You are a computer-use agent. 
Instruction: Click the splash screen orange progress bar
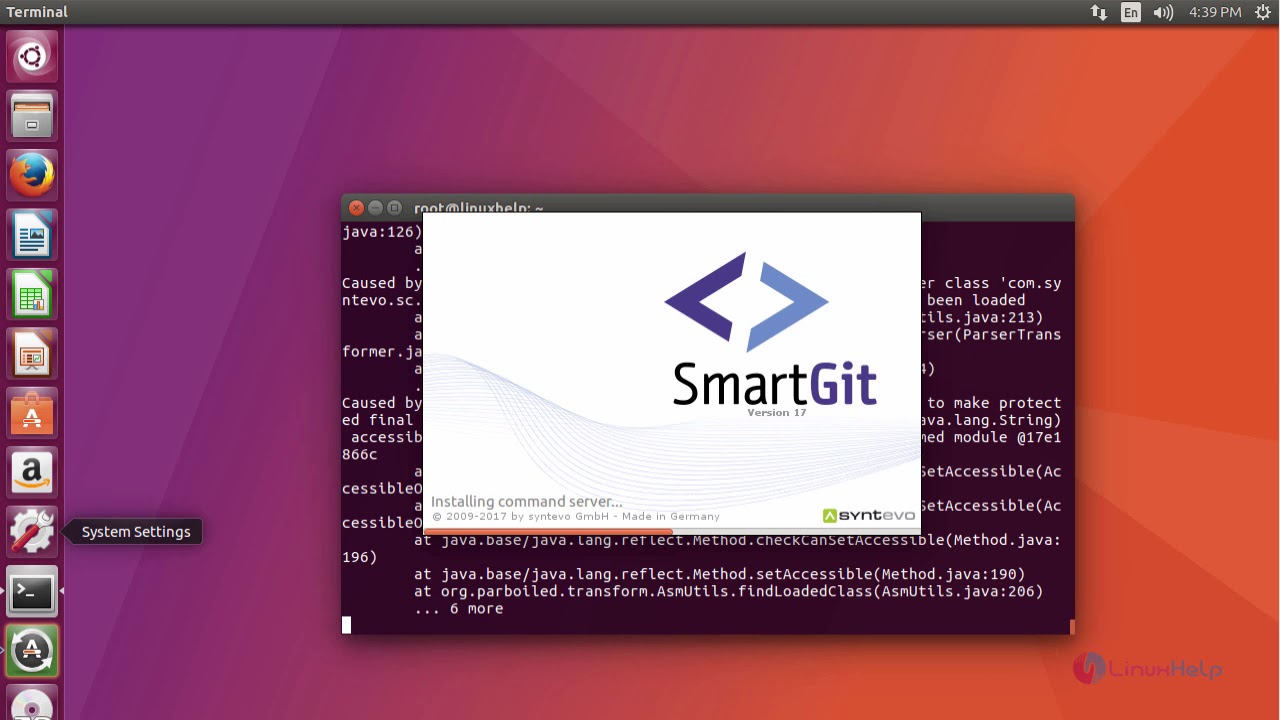click(x=548, y=531)
